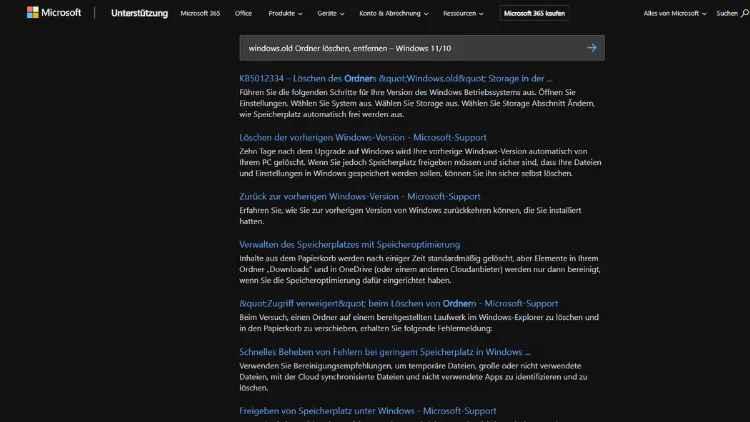This screenshot has height=422, width=750.
Task: Open Office menu item
Action: (x=243, y=13)
